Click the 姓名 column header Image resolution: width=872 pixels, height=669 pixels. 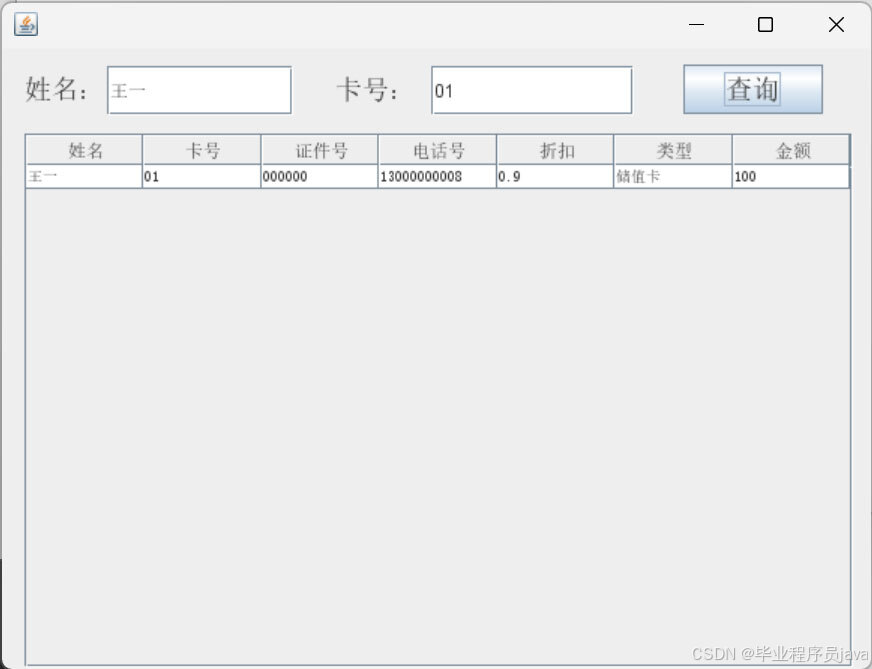click(82, 150)
